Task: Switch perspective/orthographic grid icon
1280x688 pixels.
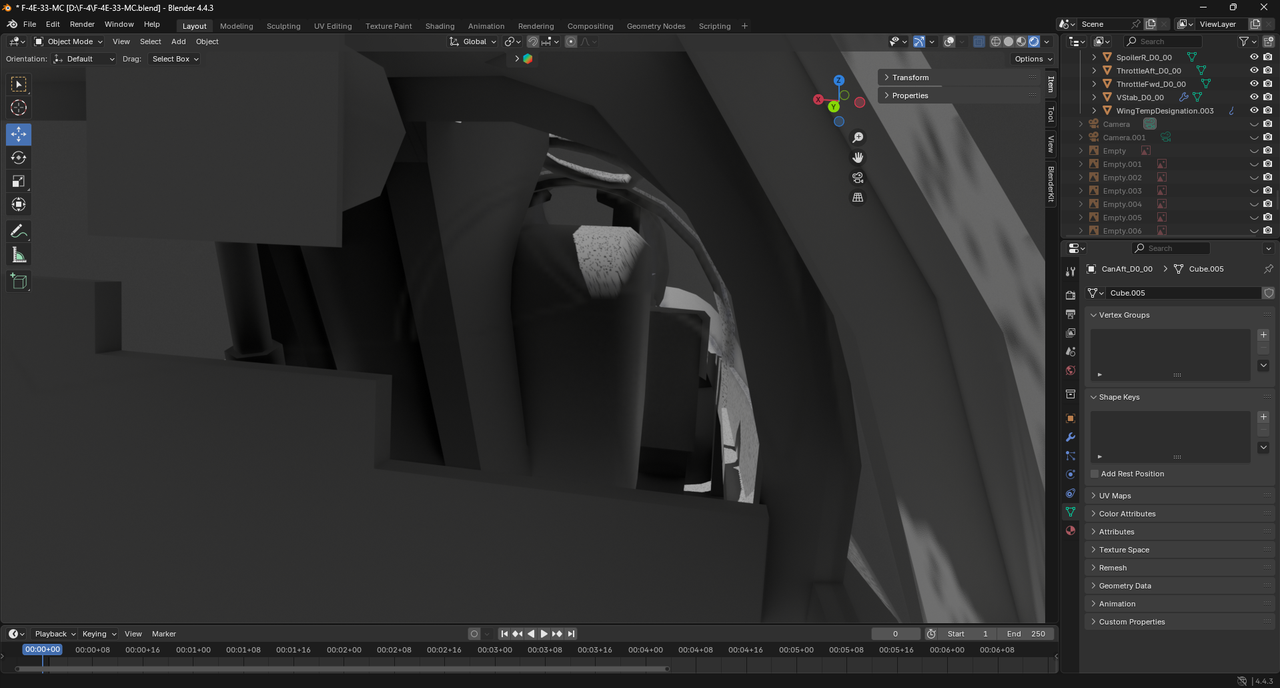Action: [x=857, y=198]
